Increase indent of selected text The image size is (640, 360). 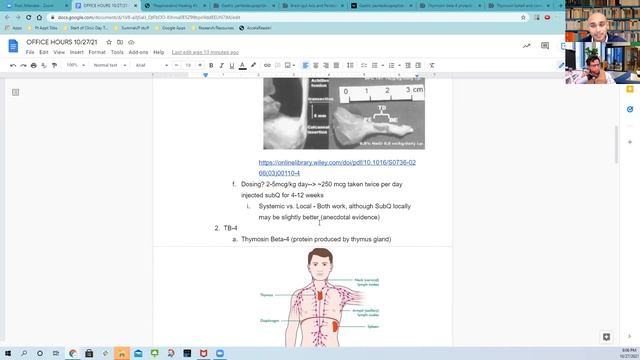(418, 65)
